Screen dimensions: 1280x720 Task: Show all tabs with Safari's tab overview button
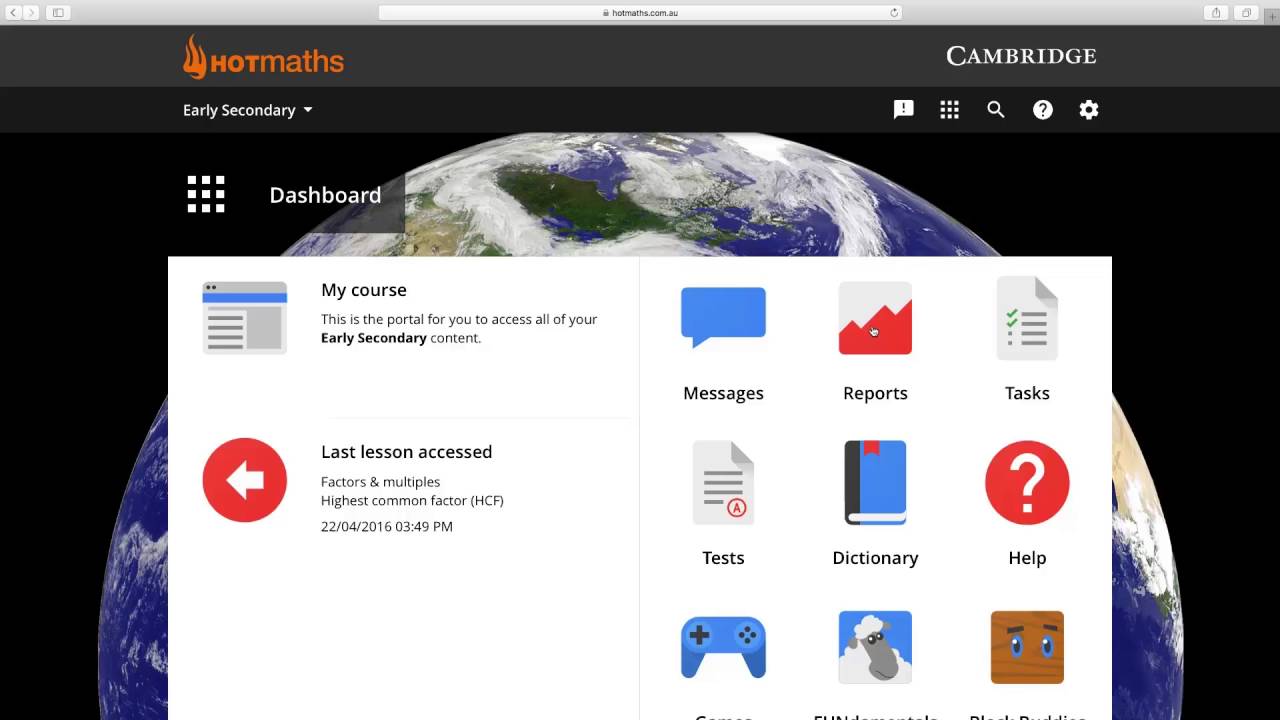pos(1246,13)
